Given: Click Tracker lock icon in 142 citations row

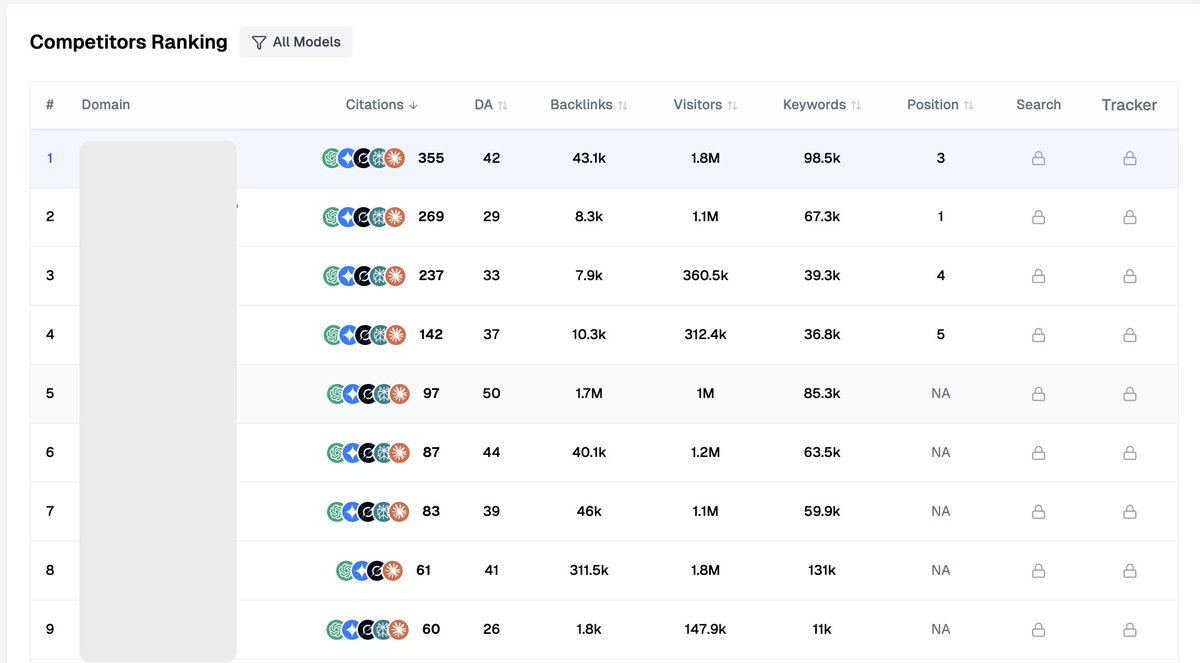Looking at the screenshot, I should click(x=1129, y=335).
